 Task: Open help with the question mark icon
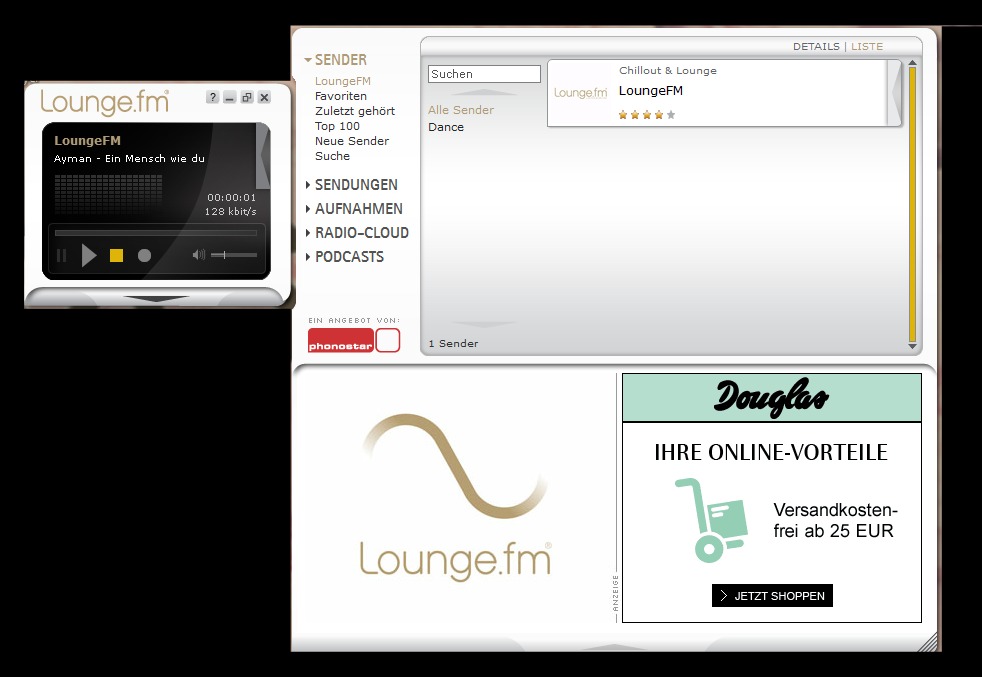pyautogui.click(x=213, y=97)
